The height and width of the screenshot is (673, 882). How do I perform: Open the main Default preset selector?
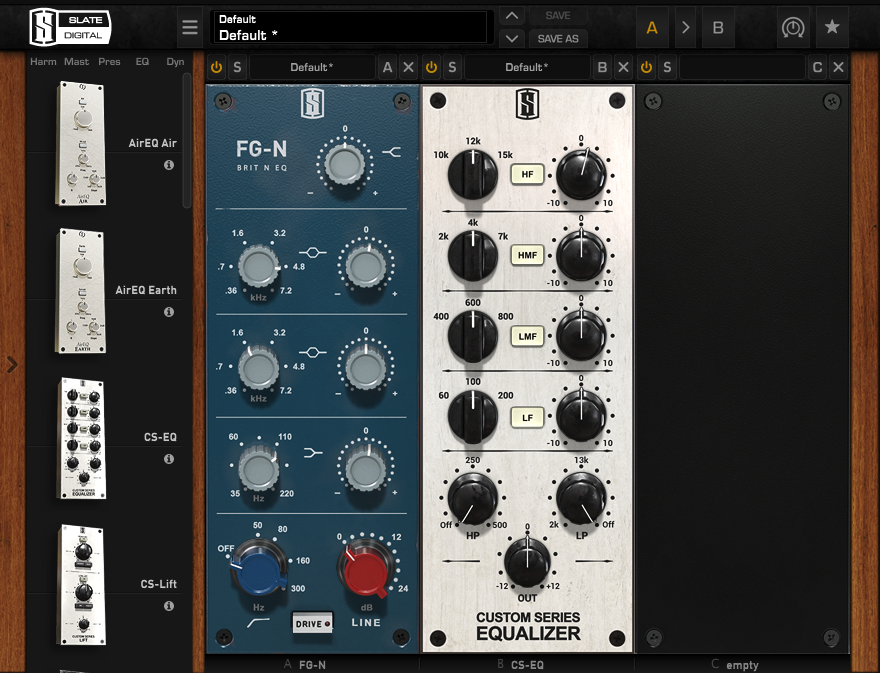(x=349, y=27)
